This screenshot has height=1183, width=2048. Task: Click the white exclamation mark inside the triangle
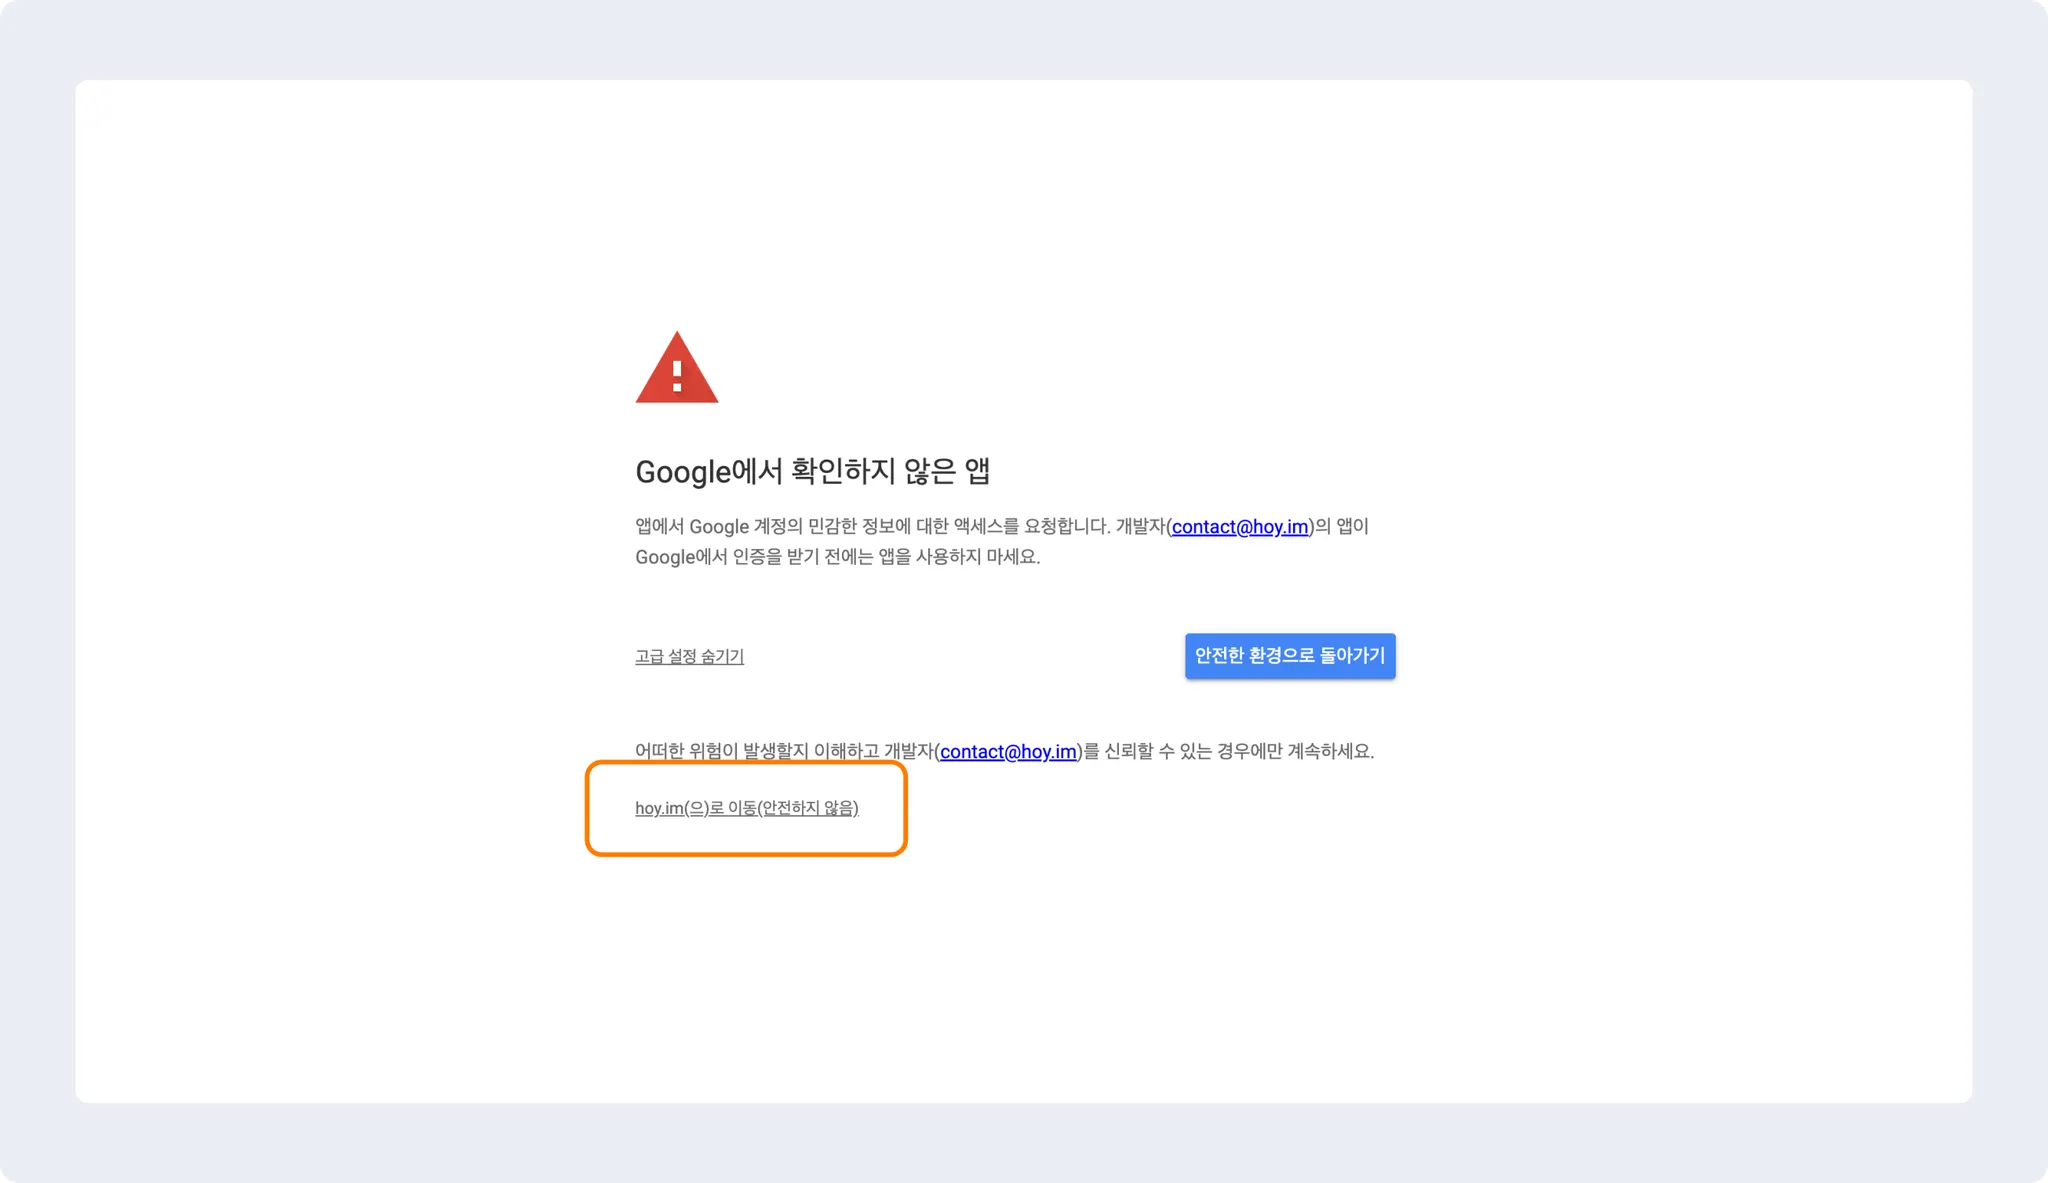tap(677, 375)
